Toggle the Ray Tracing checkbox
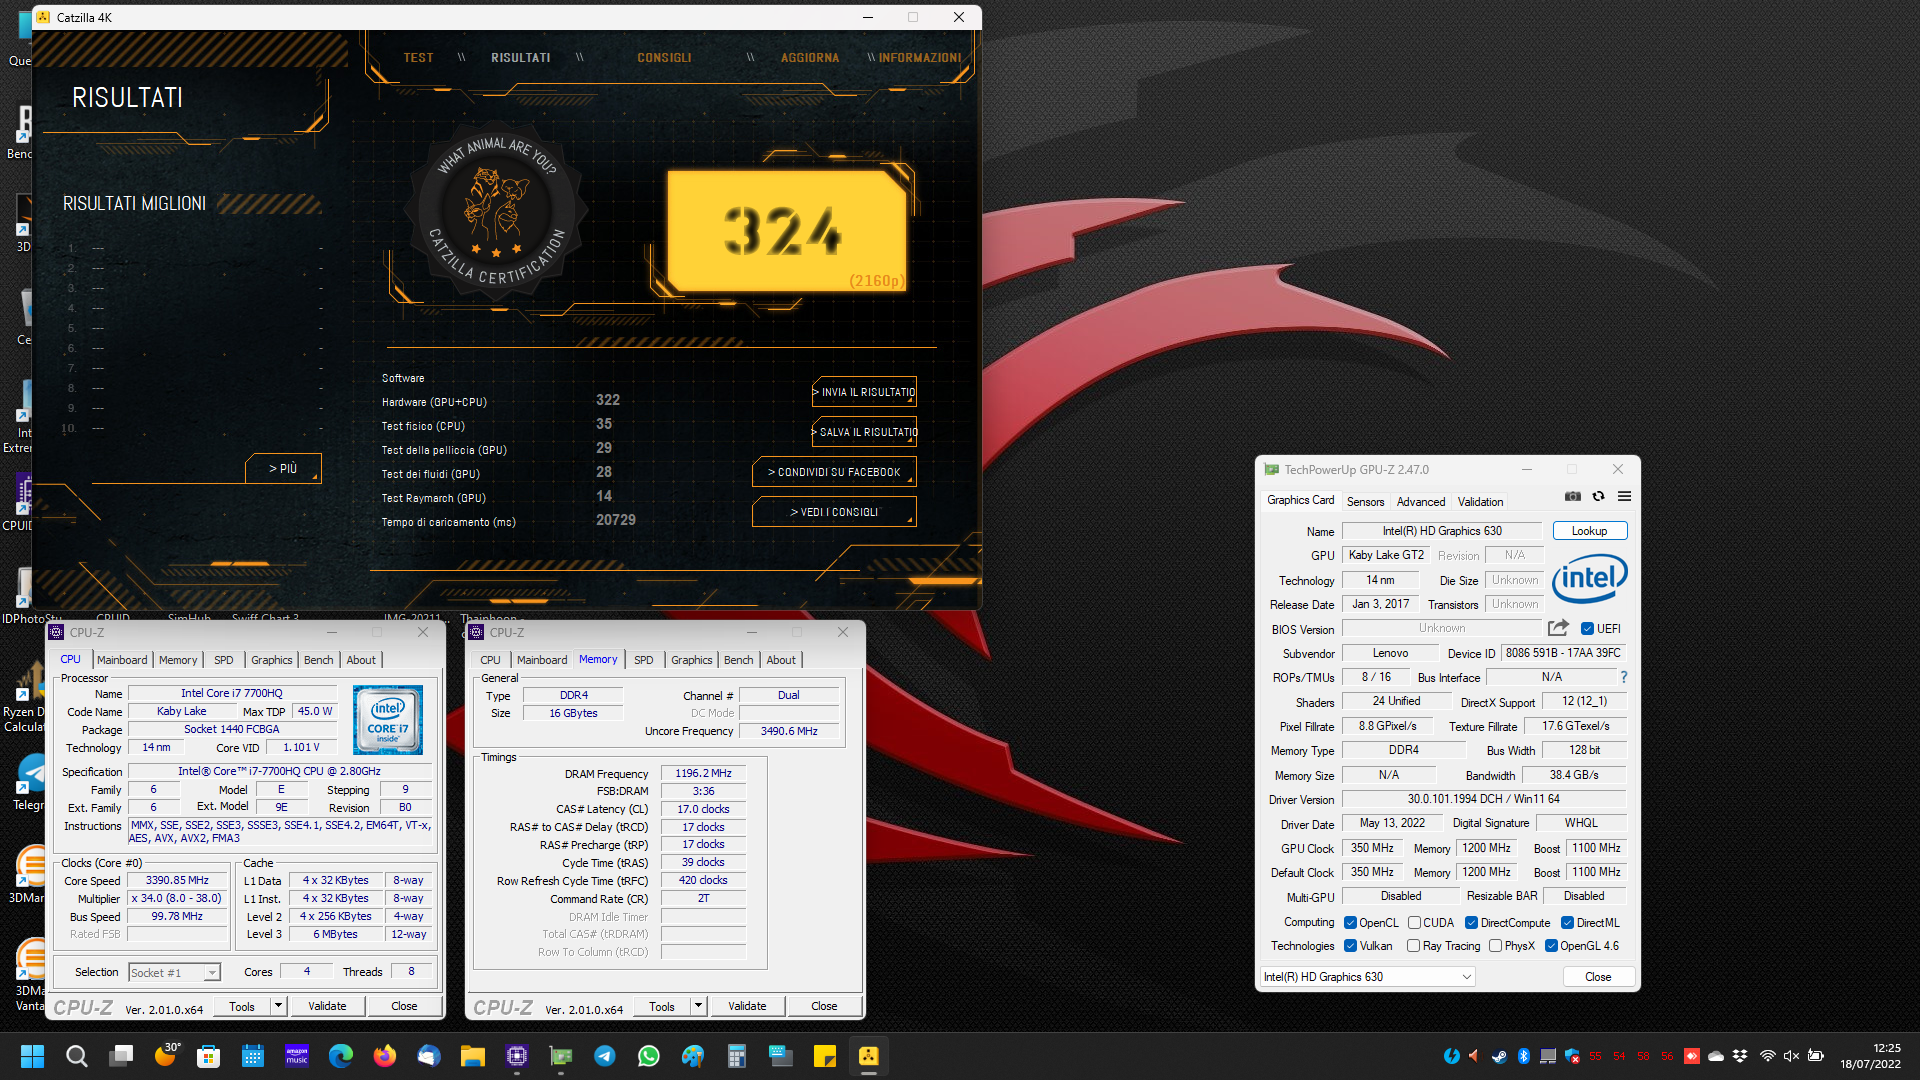 coord(1413,946)
